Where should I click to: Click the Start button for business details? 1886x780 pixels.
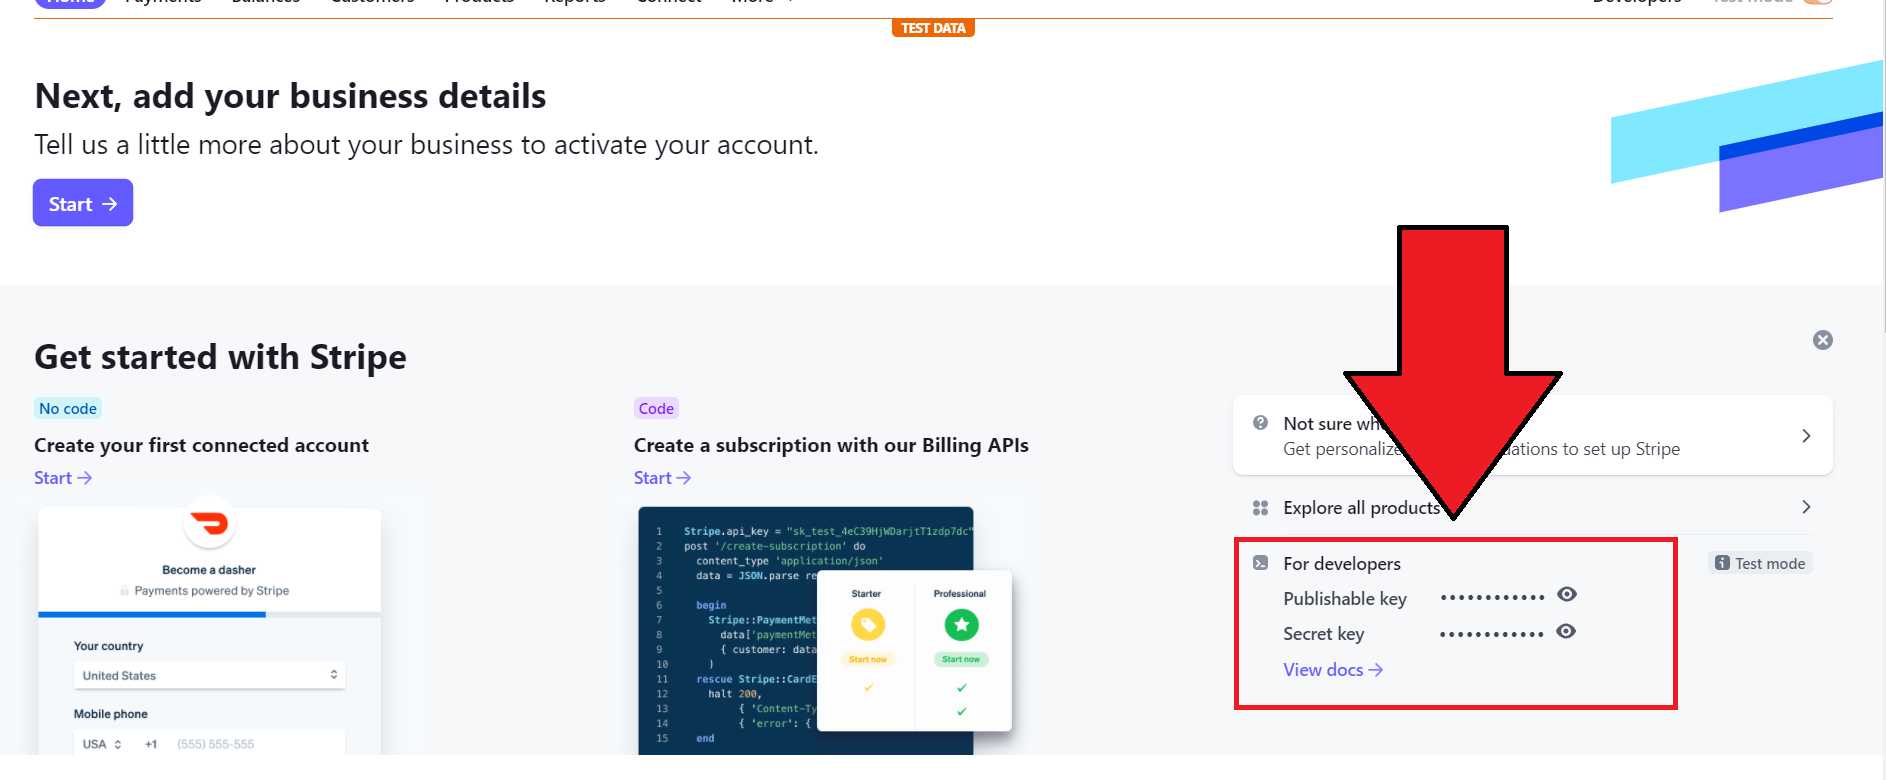coord(83,203)
